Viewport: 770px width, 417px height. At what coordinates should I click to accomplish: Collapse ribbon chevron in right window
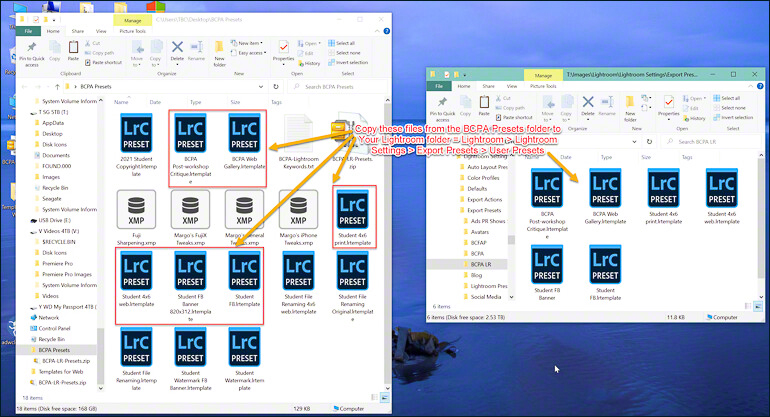(751, 86)
